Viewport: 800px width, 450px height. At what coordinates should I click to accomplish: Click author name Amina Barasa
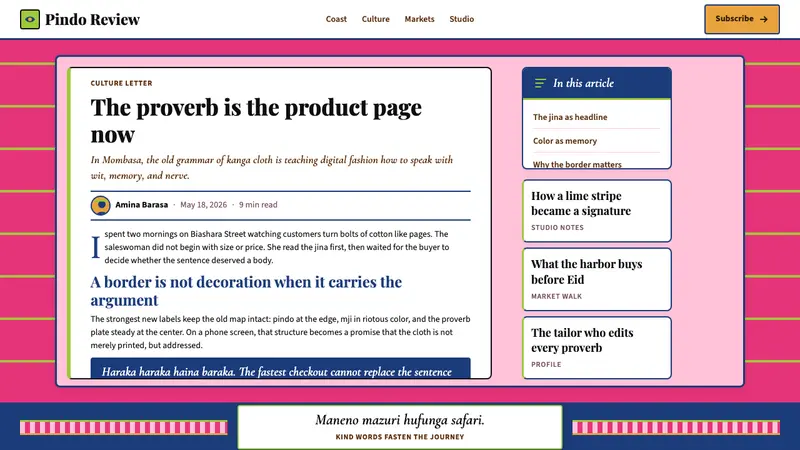[x=141, y=205]
